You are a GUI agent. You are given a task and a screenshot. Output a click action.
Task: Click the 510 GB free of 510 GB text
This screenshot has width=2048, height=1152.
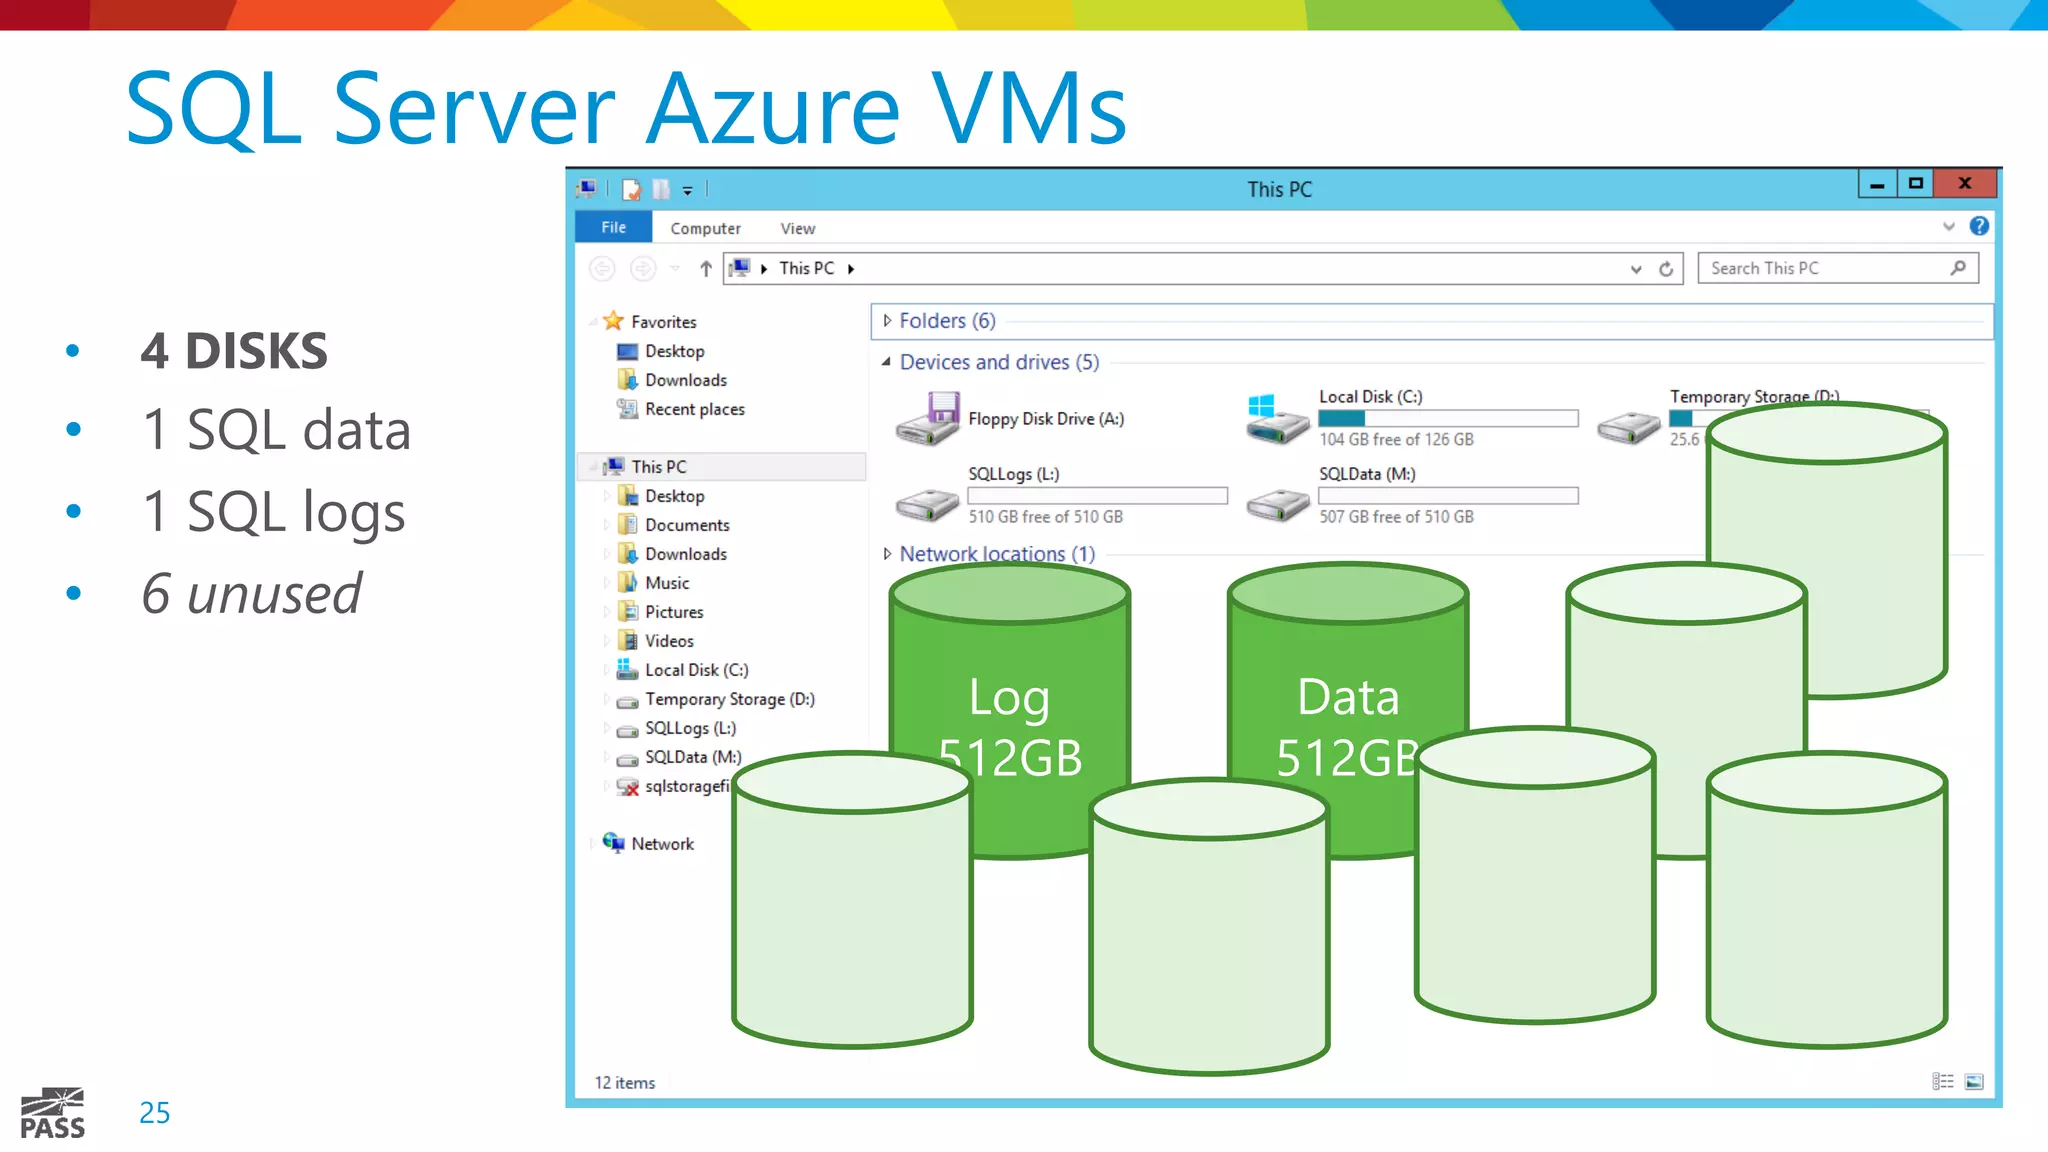click(1045, 517)
